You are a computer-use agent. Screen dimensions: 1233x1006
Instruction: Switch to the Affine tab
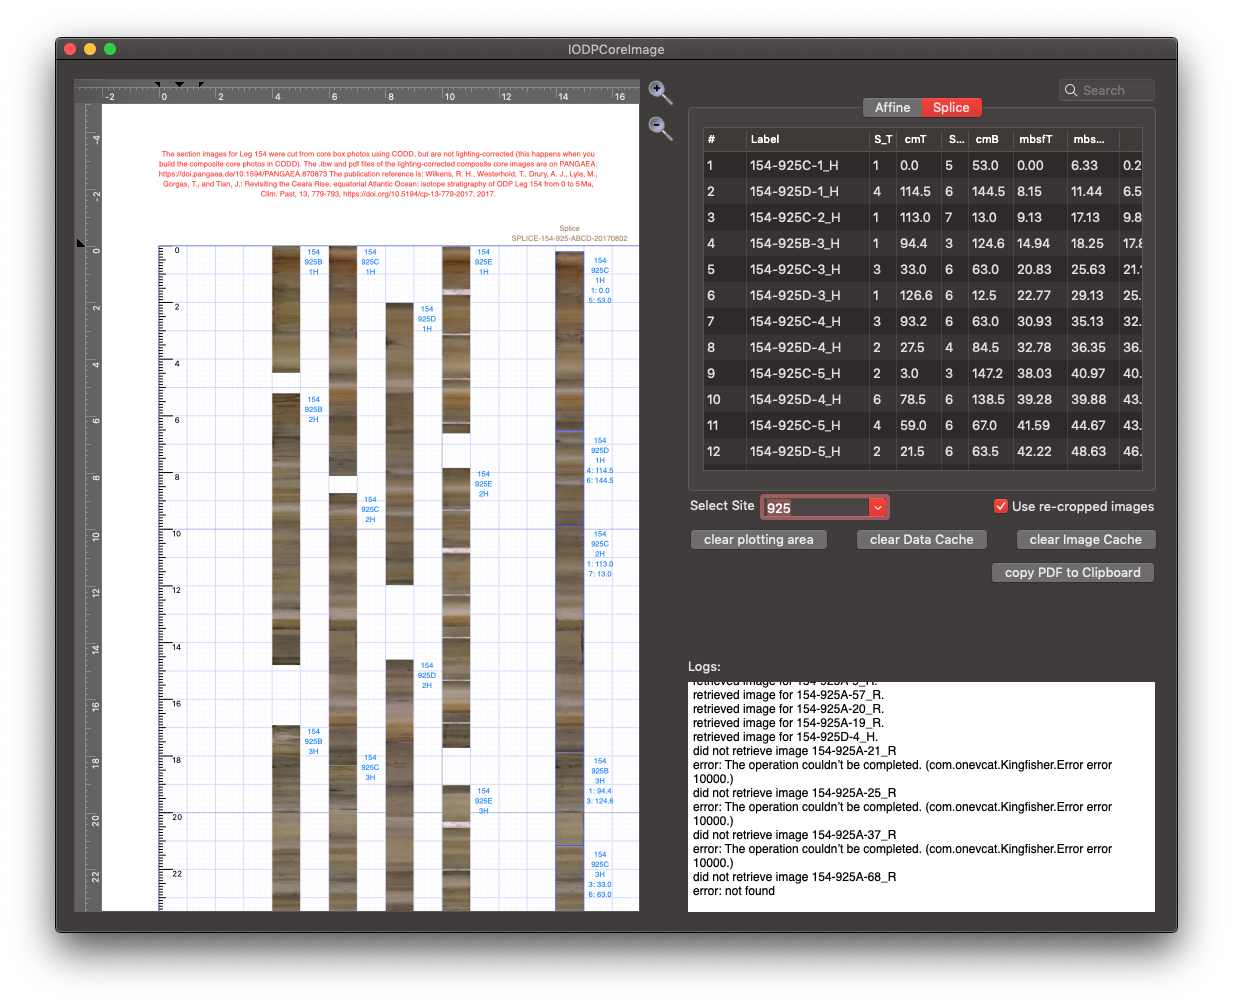(x=892, y=107)
